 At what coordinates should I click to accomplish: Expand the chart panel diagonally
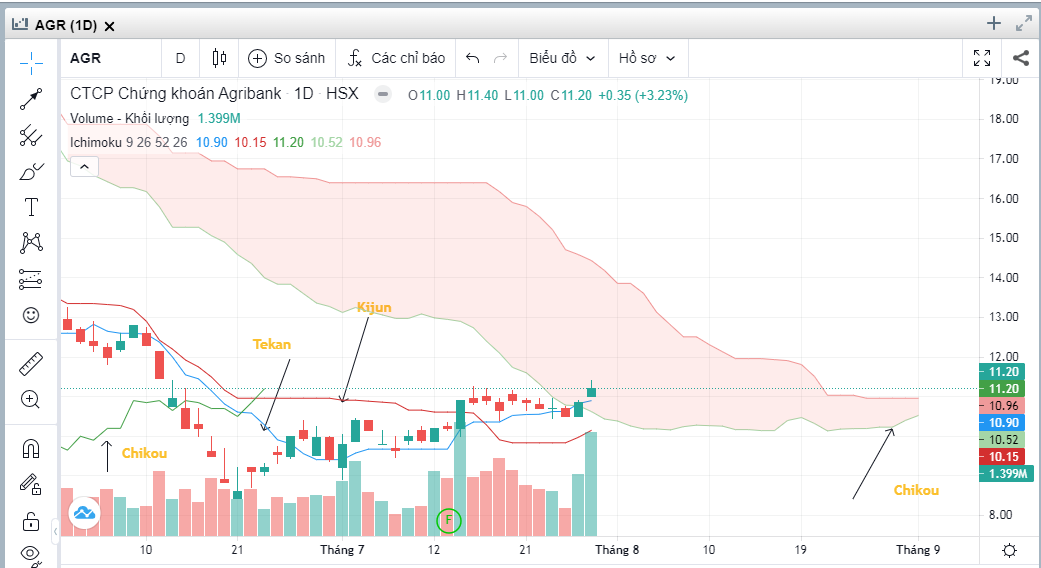[1024, 24]
